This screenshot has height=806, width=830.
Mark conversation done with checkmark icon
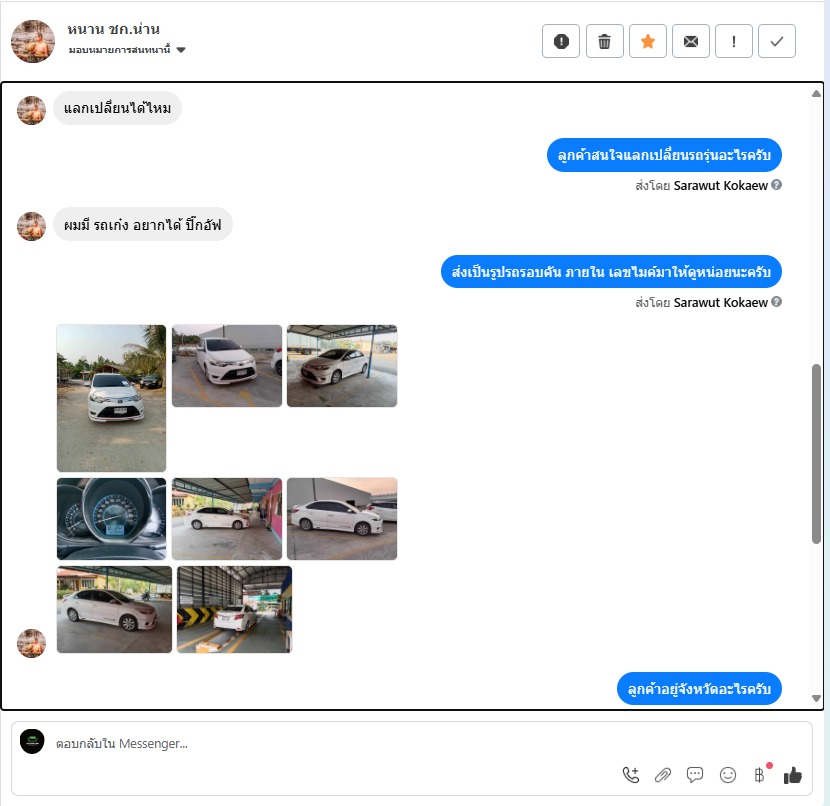[x=777, y=41]
